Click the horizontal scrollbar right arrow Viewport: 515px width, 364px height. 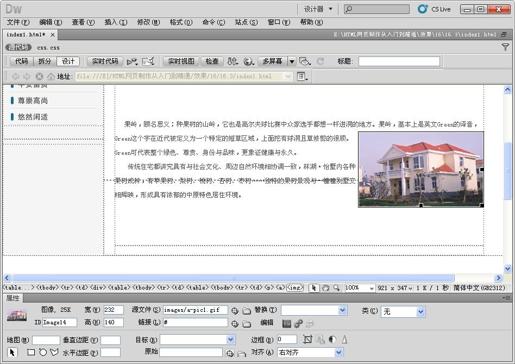[499, 278]
